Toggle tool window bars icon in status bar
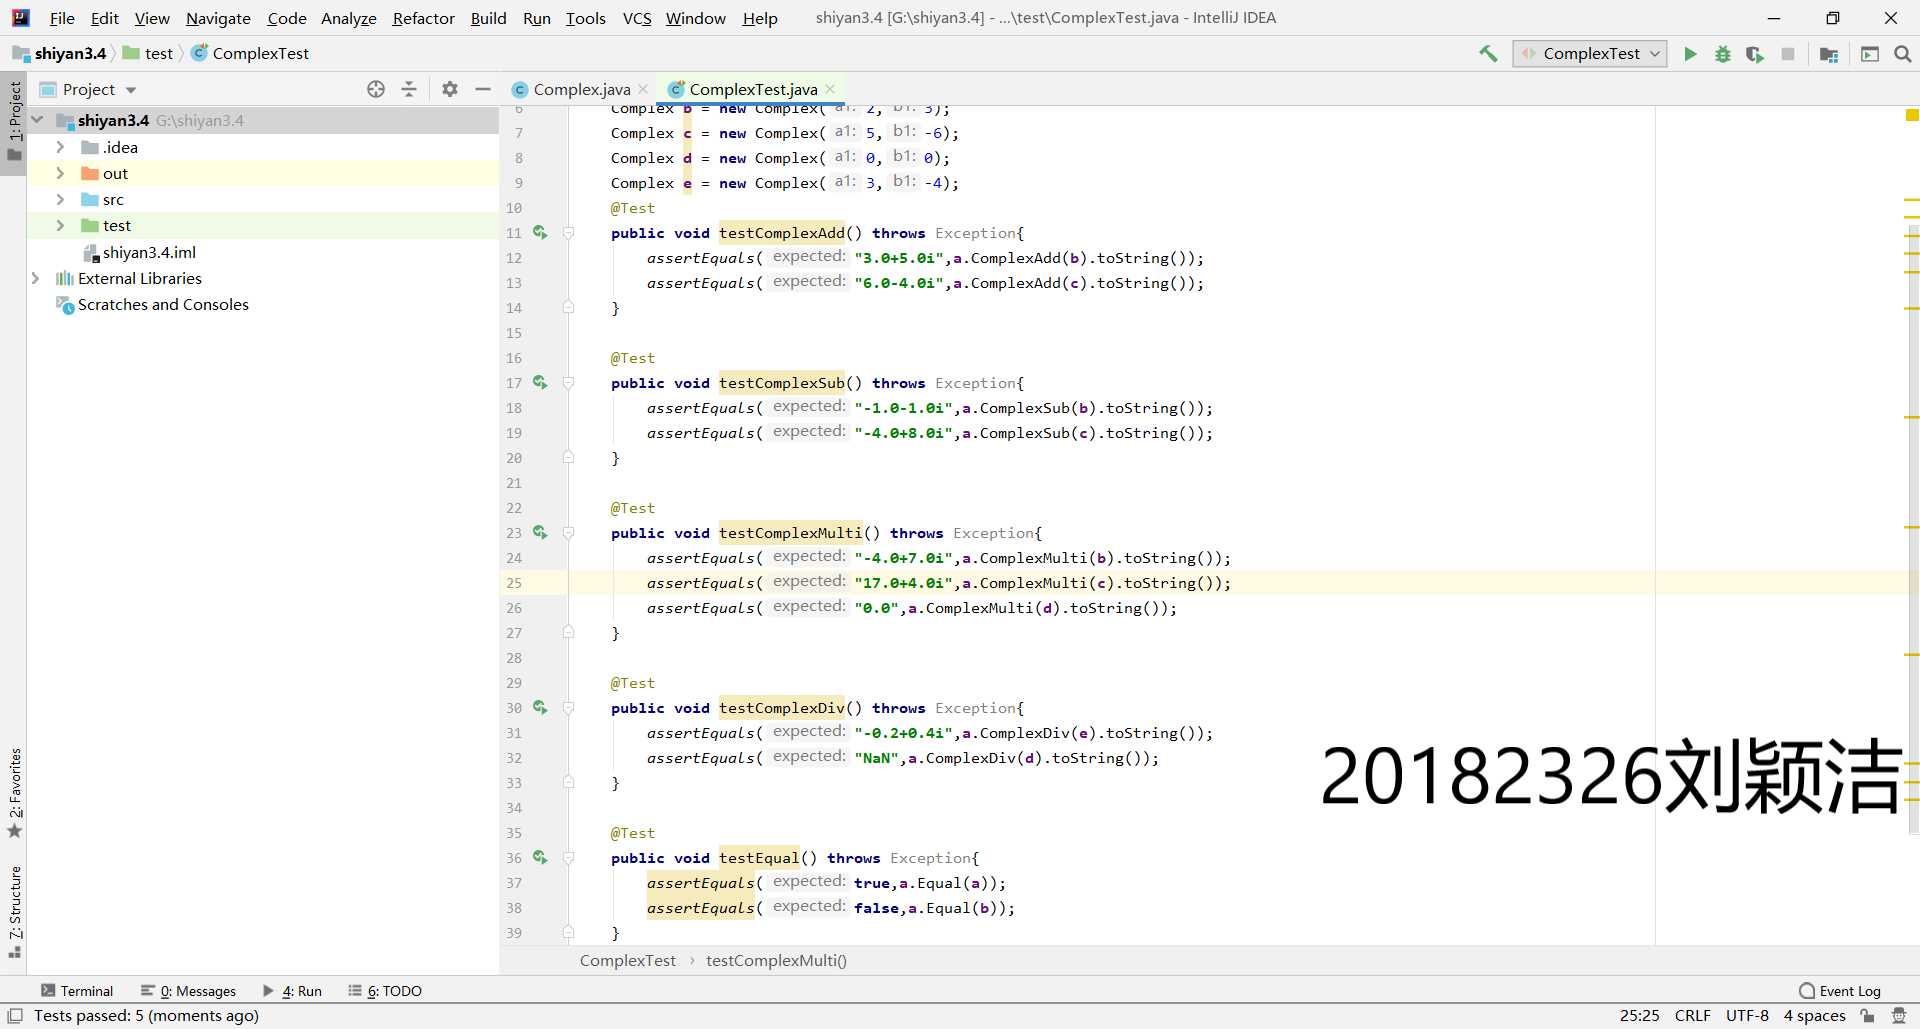Viewport: 1920px width, 1029px height. 15,1016
